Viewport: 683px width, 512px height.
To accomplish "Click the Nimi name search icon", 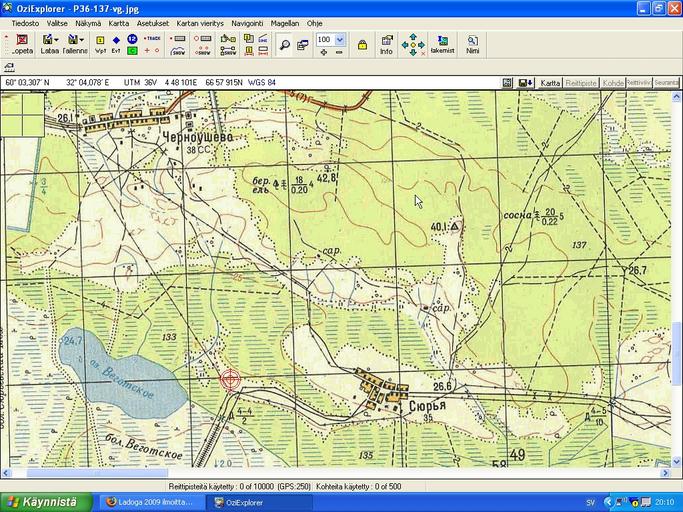I will point(472,44).
